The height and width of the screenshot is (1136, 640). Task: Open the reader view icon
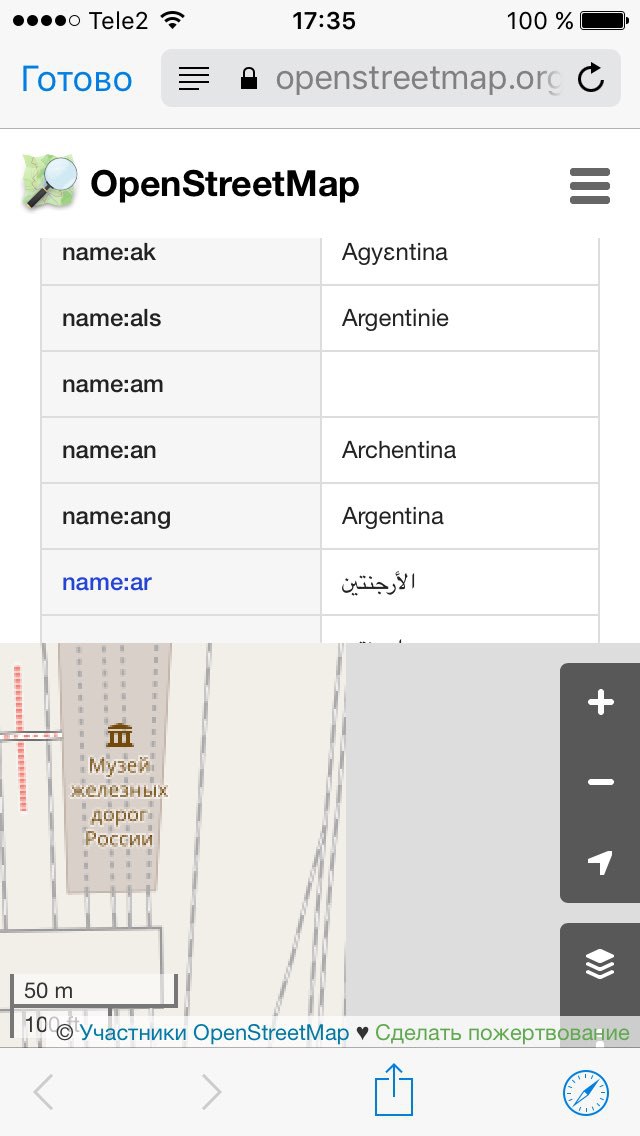[x=193, y=78]
